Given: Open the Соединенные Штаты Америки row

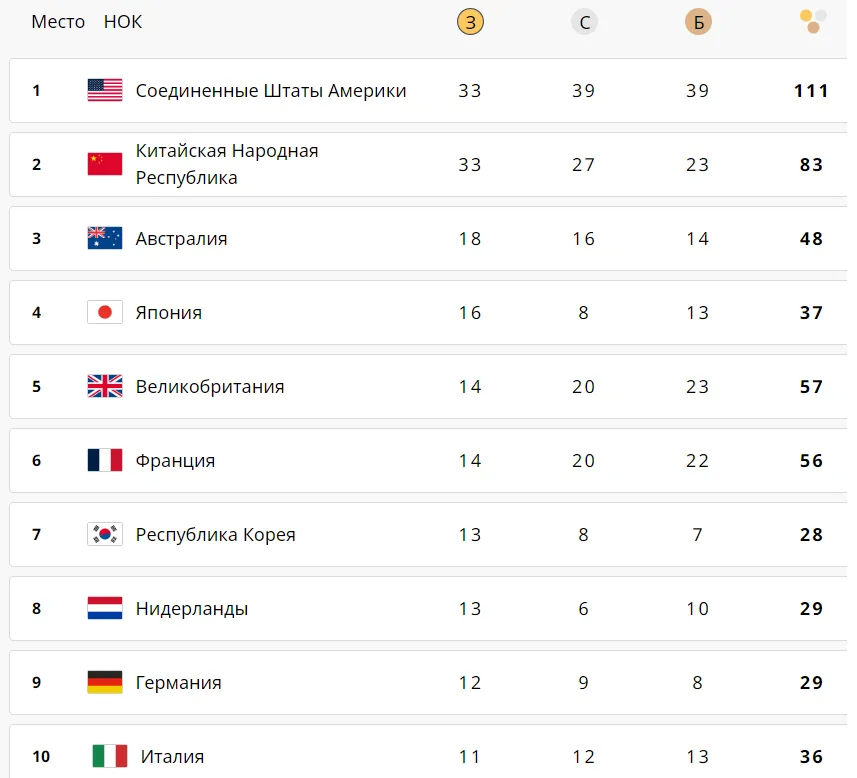Looking at the screenshot, I should [428, 90].
